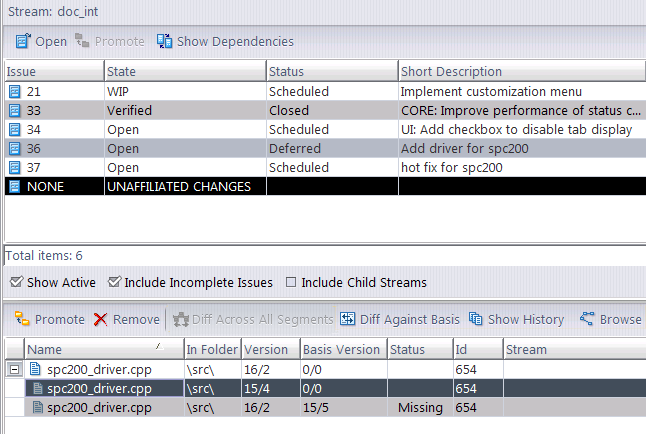Click the Short Description column header
The height and width of the screenshot is (434, 646).
tap(520, 72)
